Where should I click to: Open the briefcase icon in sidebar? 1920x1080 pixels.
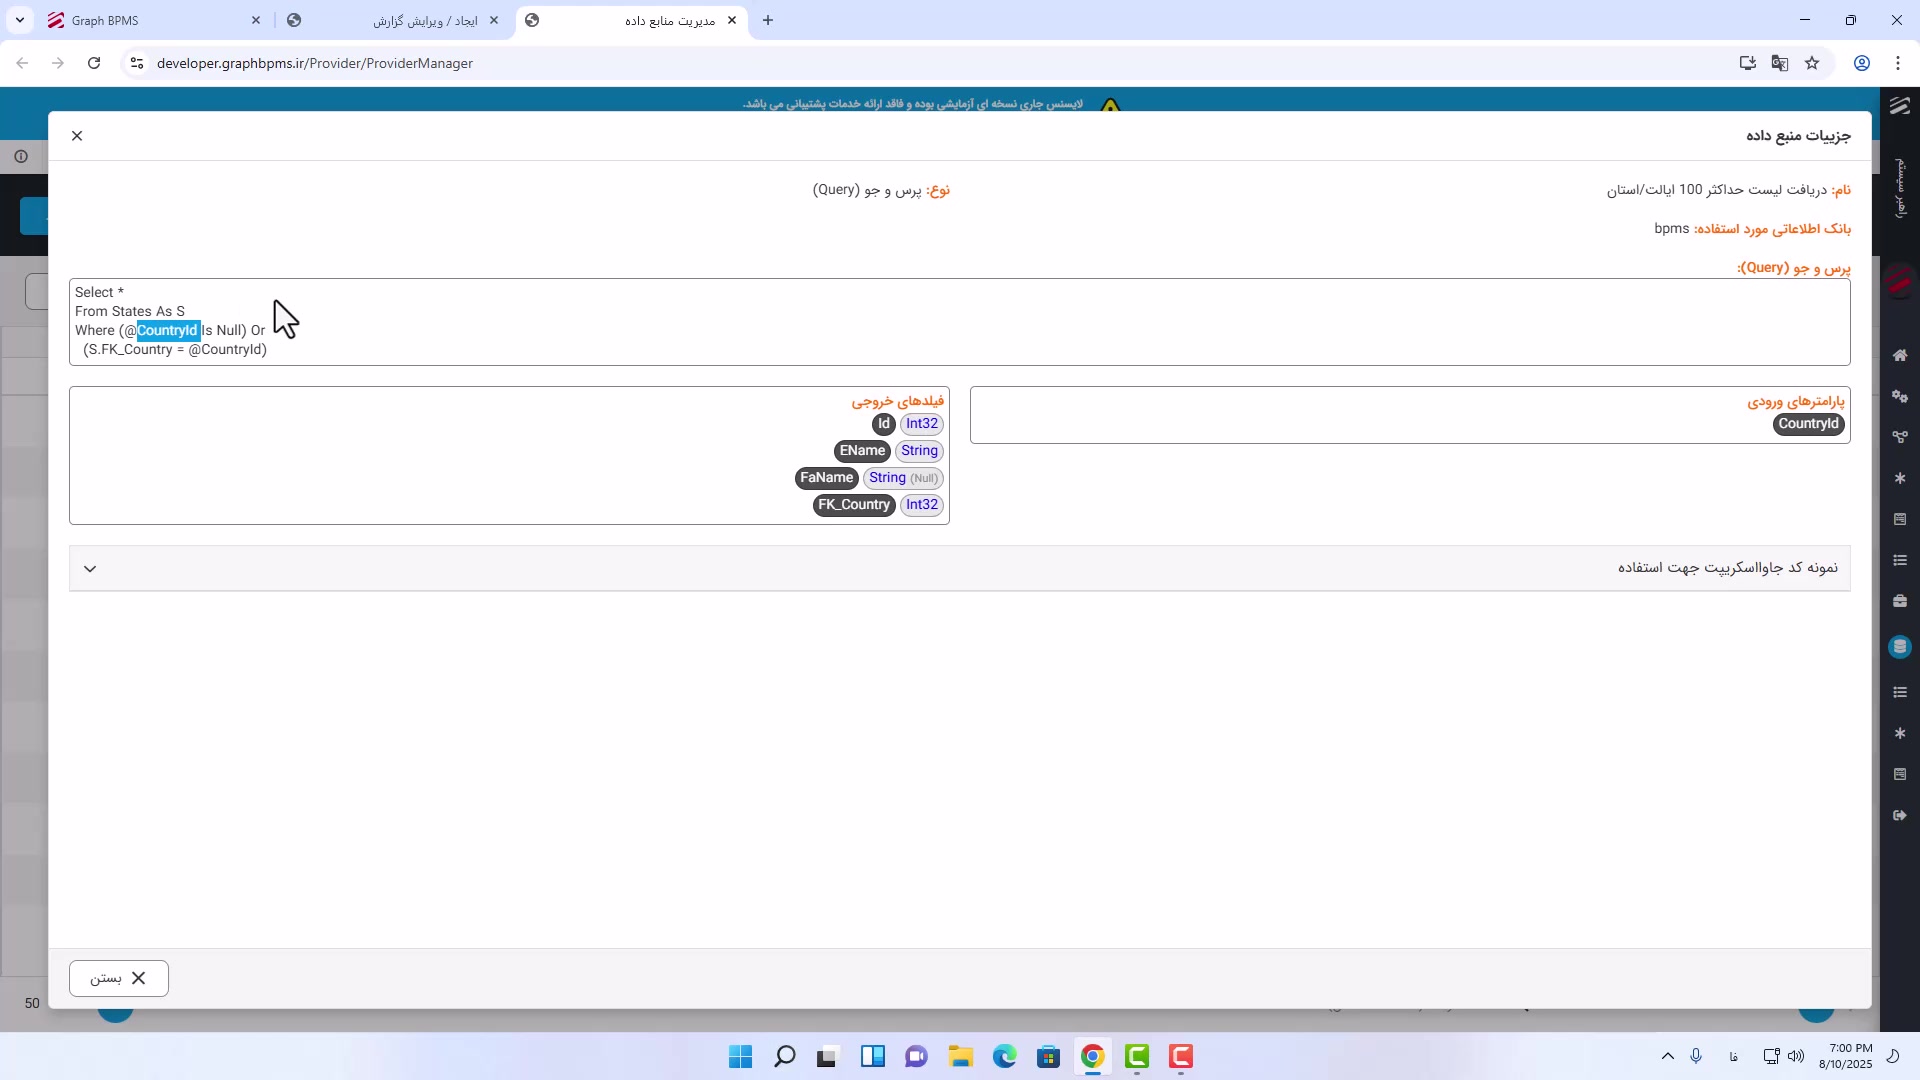point(1900,601)
